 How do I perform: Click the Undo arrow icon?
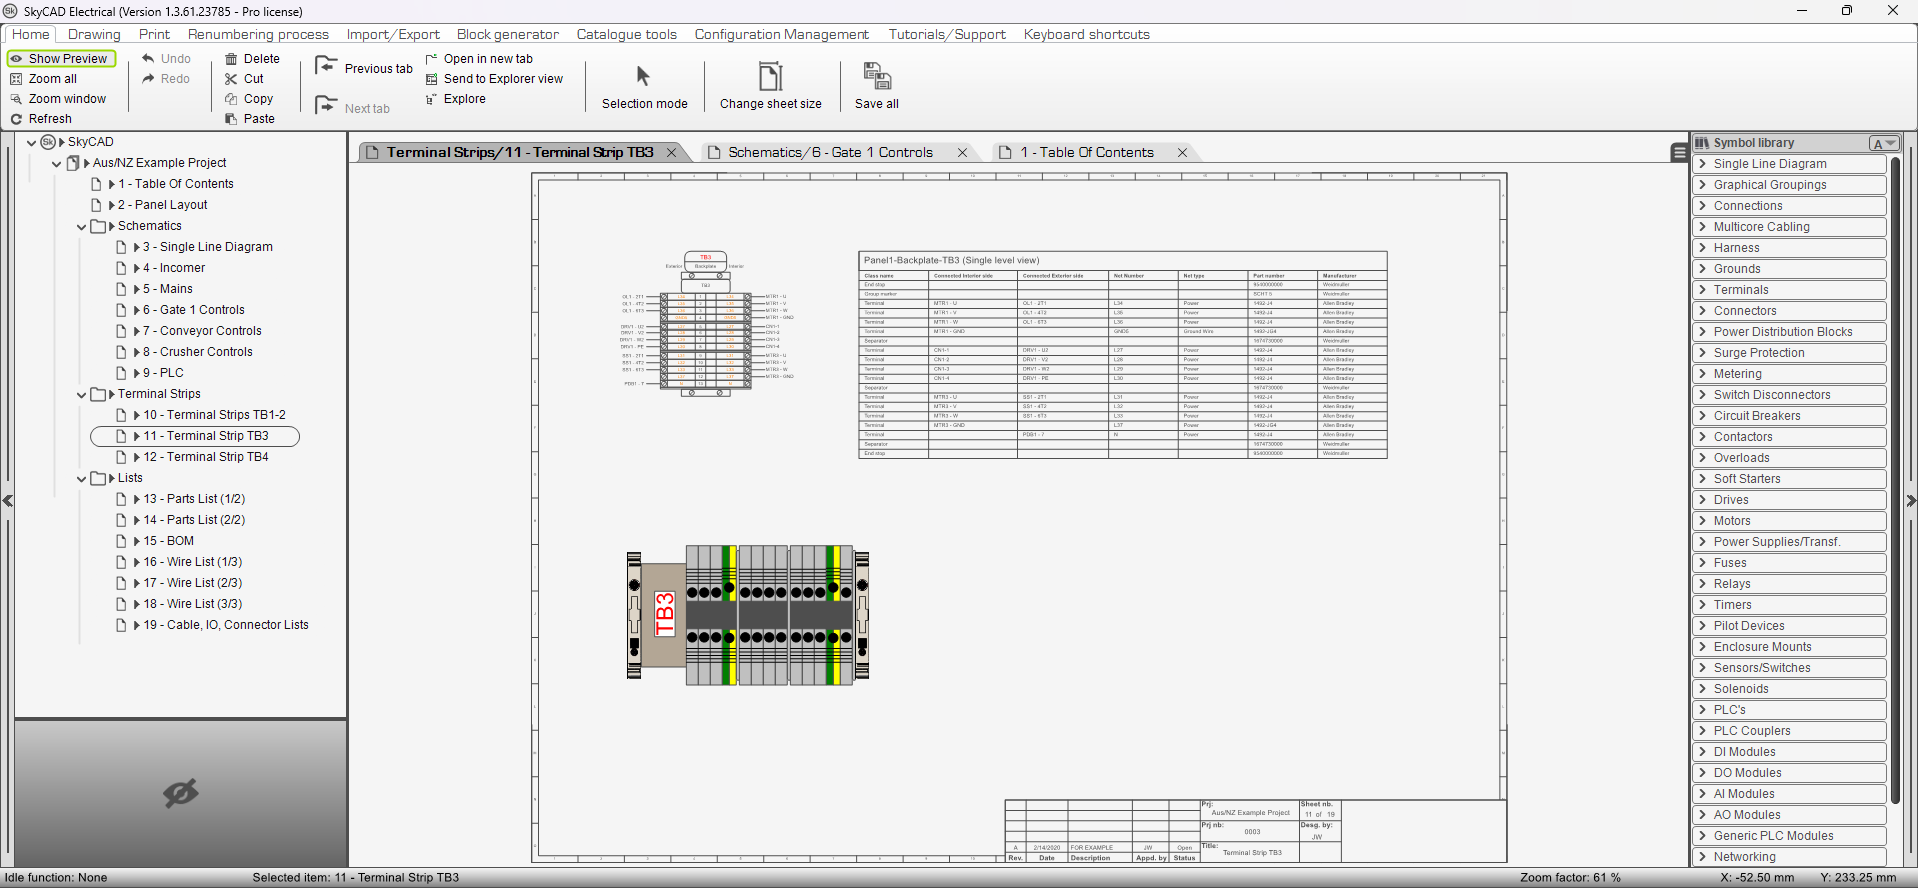pos(149,59)
